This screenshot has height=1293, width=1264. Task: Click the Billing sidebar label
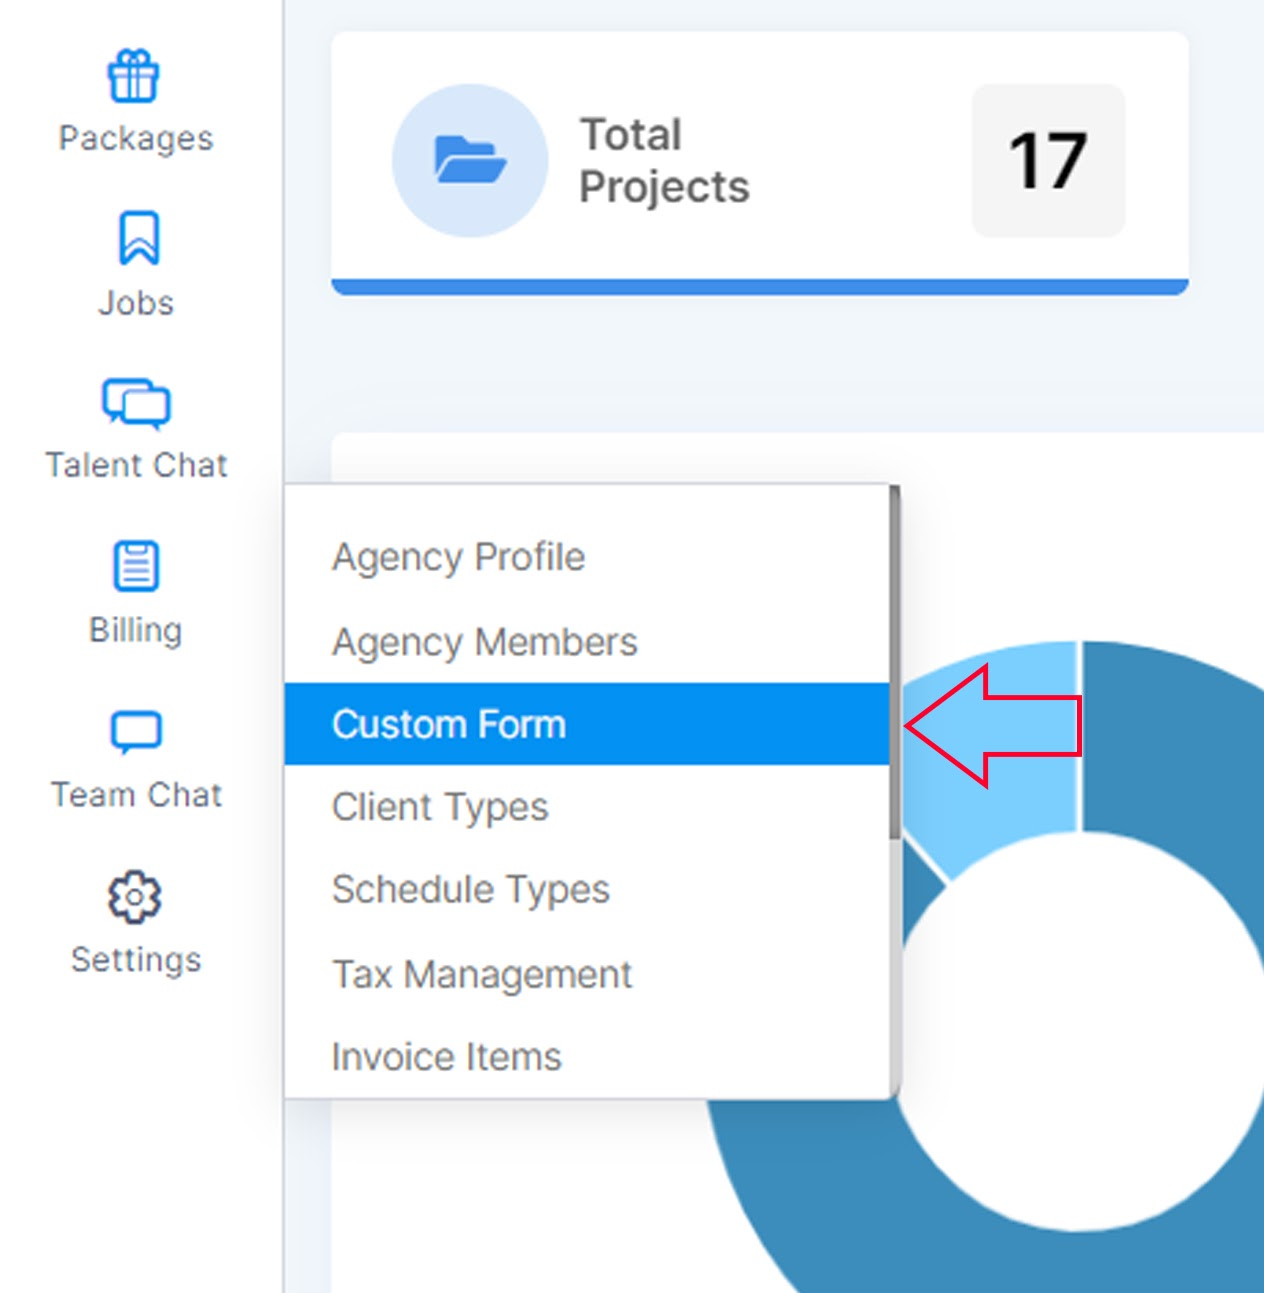click(136, 630)
